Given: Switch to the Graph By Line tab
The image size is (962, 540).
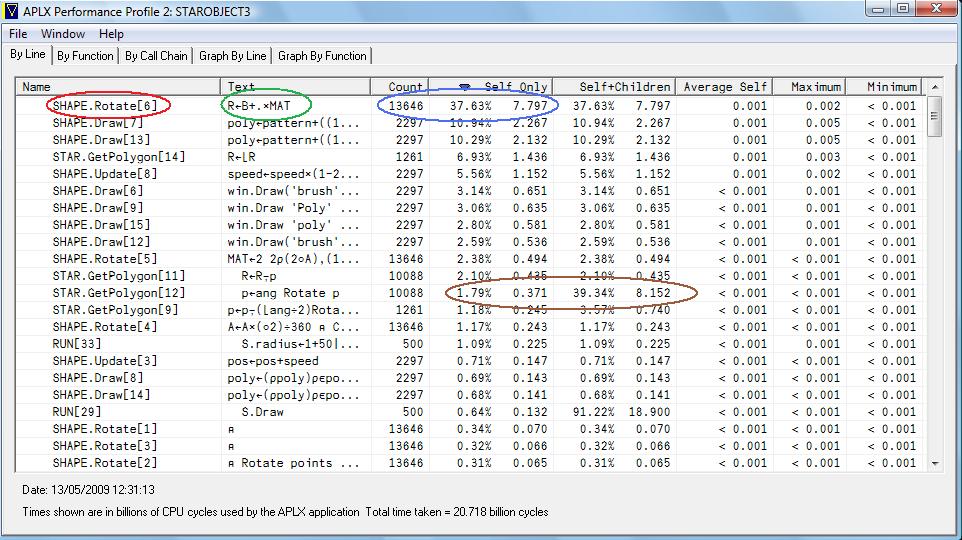Looking at the screenshot, I should [233, 56].
